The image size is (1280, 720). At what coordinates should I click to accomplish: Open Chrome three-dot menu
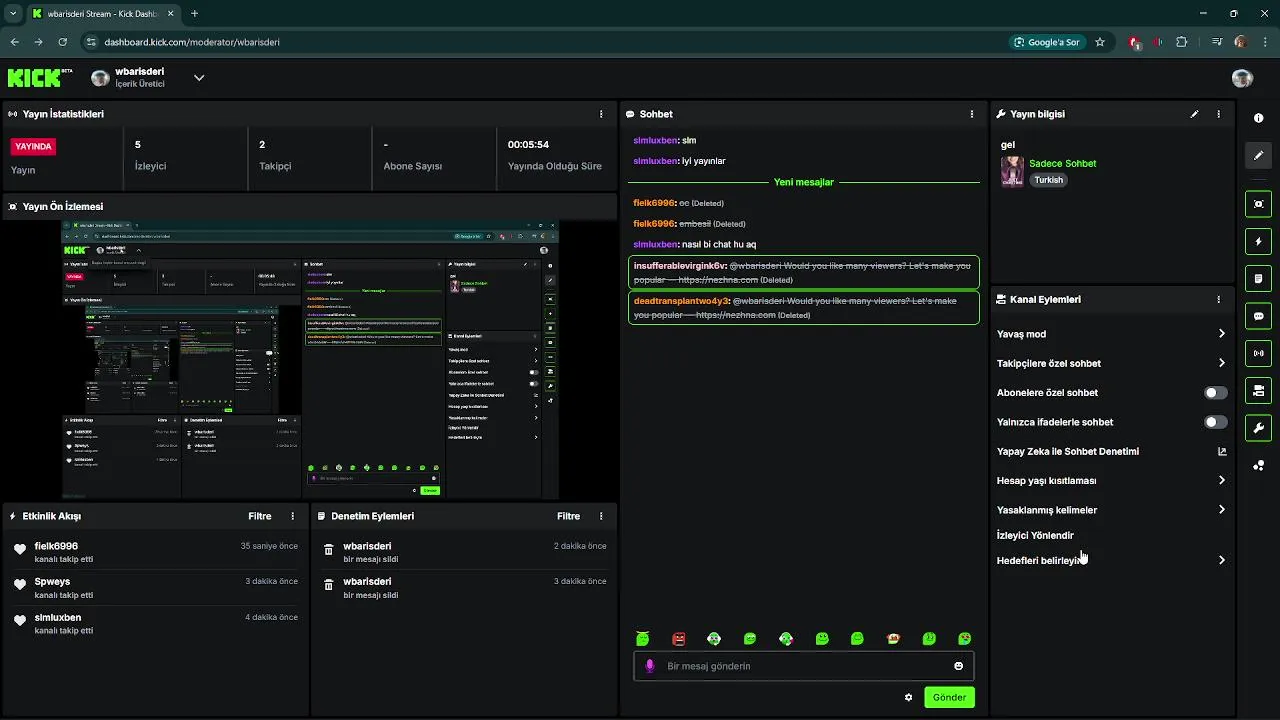1265,42
